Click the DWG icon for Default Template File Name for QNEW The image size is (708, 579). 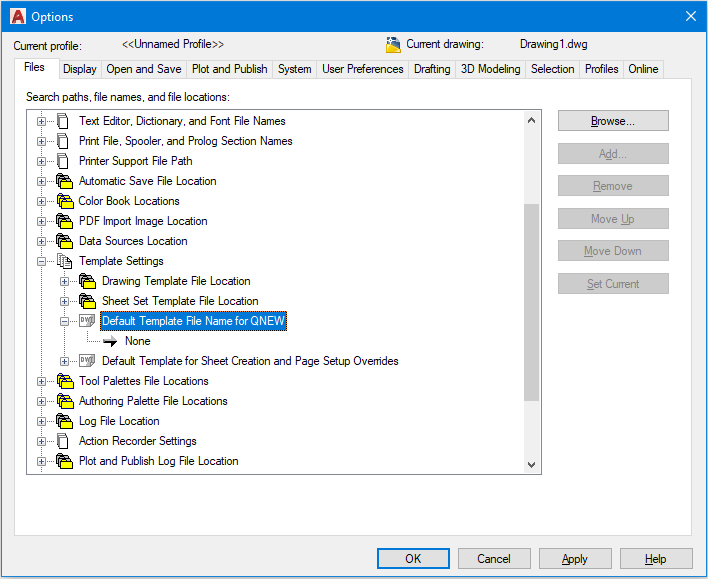87,321
